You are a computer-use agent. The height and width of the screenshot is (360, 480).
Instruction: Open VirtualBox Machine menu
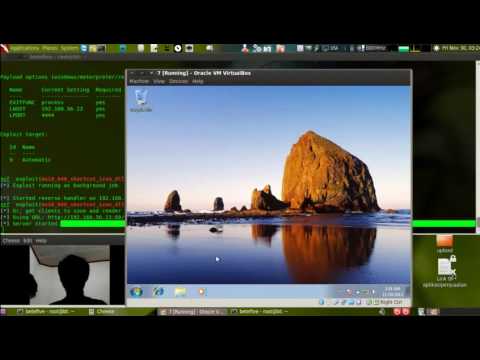pyautogui.click(x=139, y=81)
